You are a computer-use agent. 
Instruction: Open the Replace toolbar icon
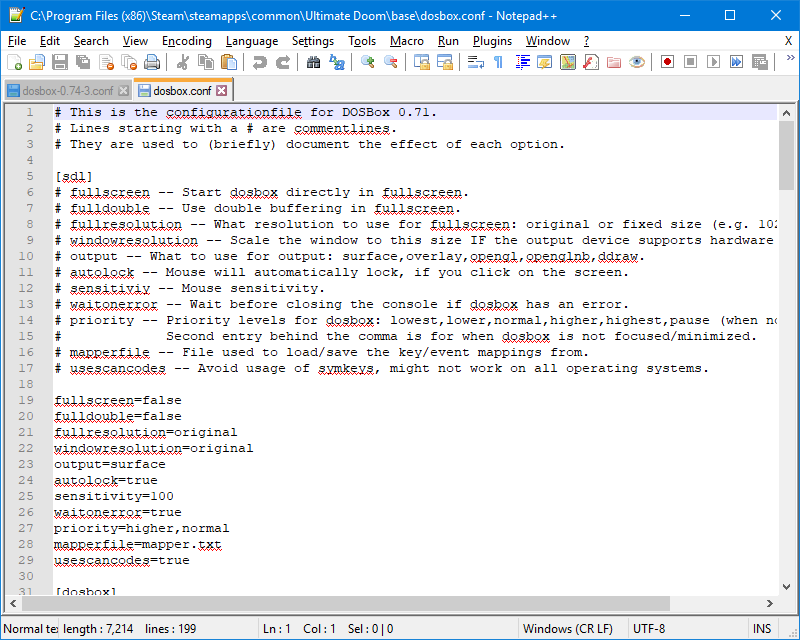(337, 62)
